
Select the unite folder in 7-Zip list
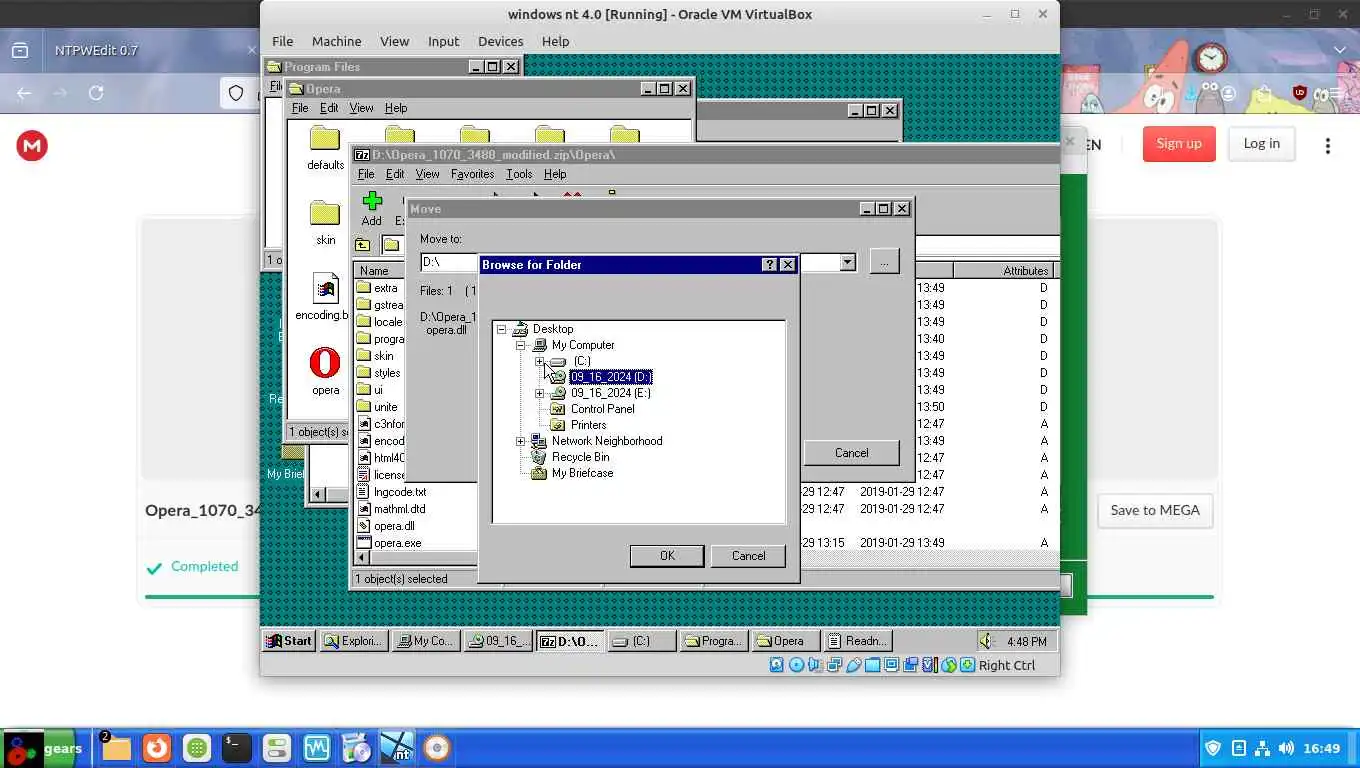point(385,407)
